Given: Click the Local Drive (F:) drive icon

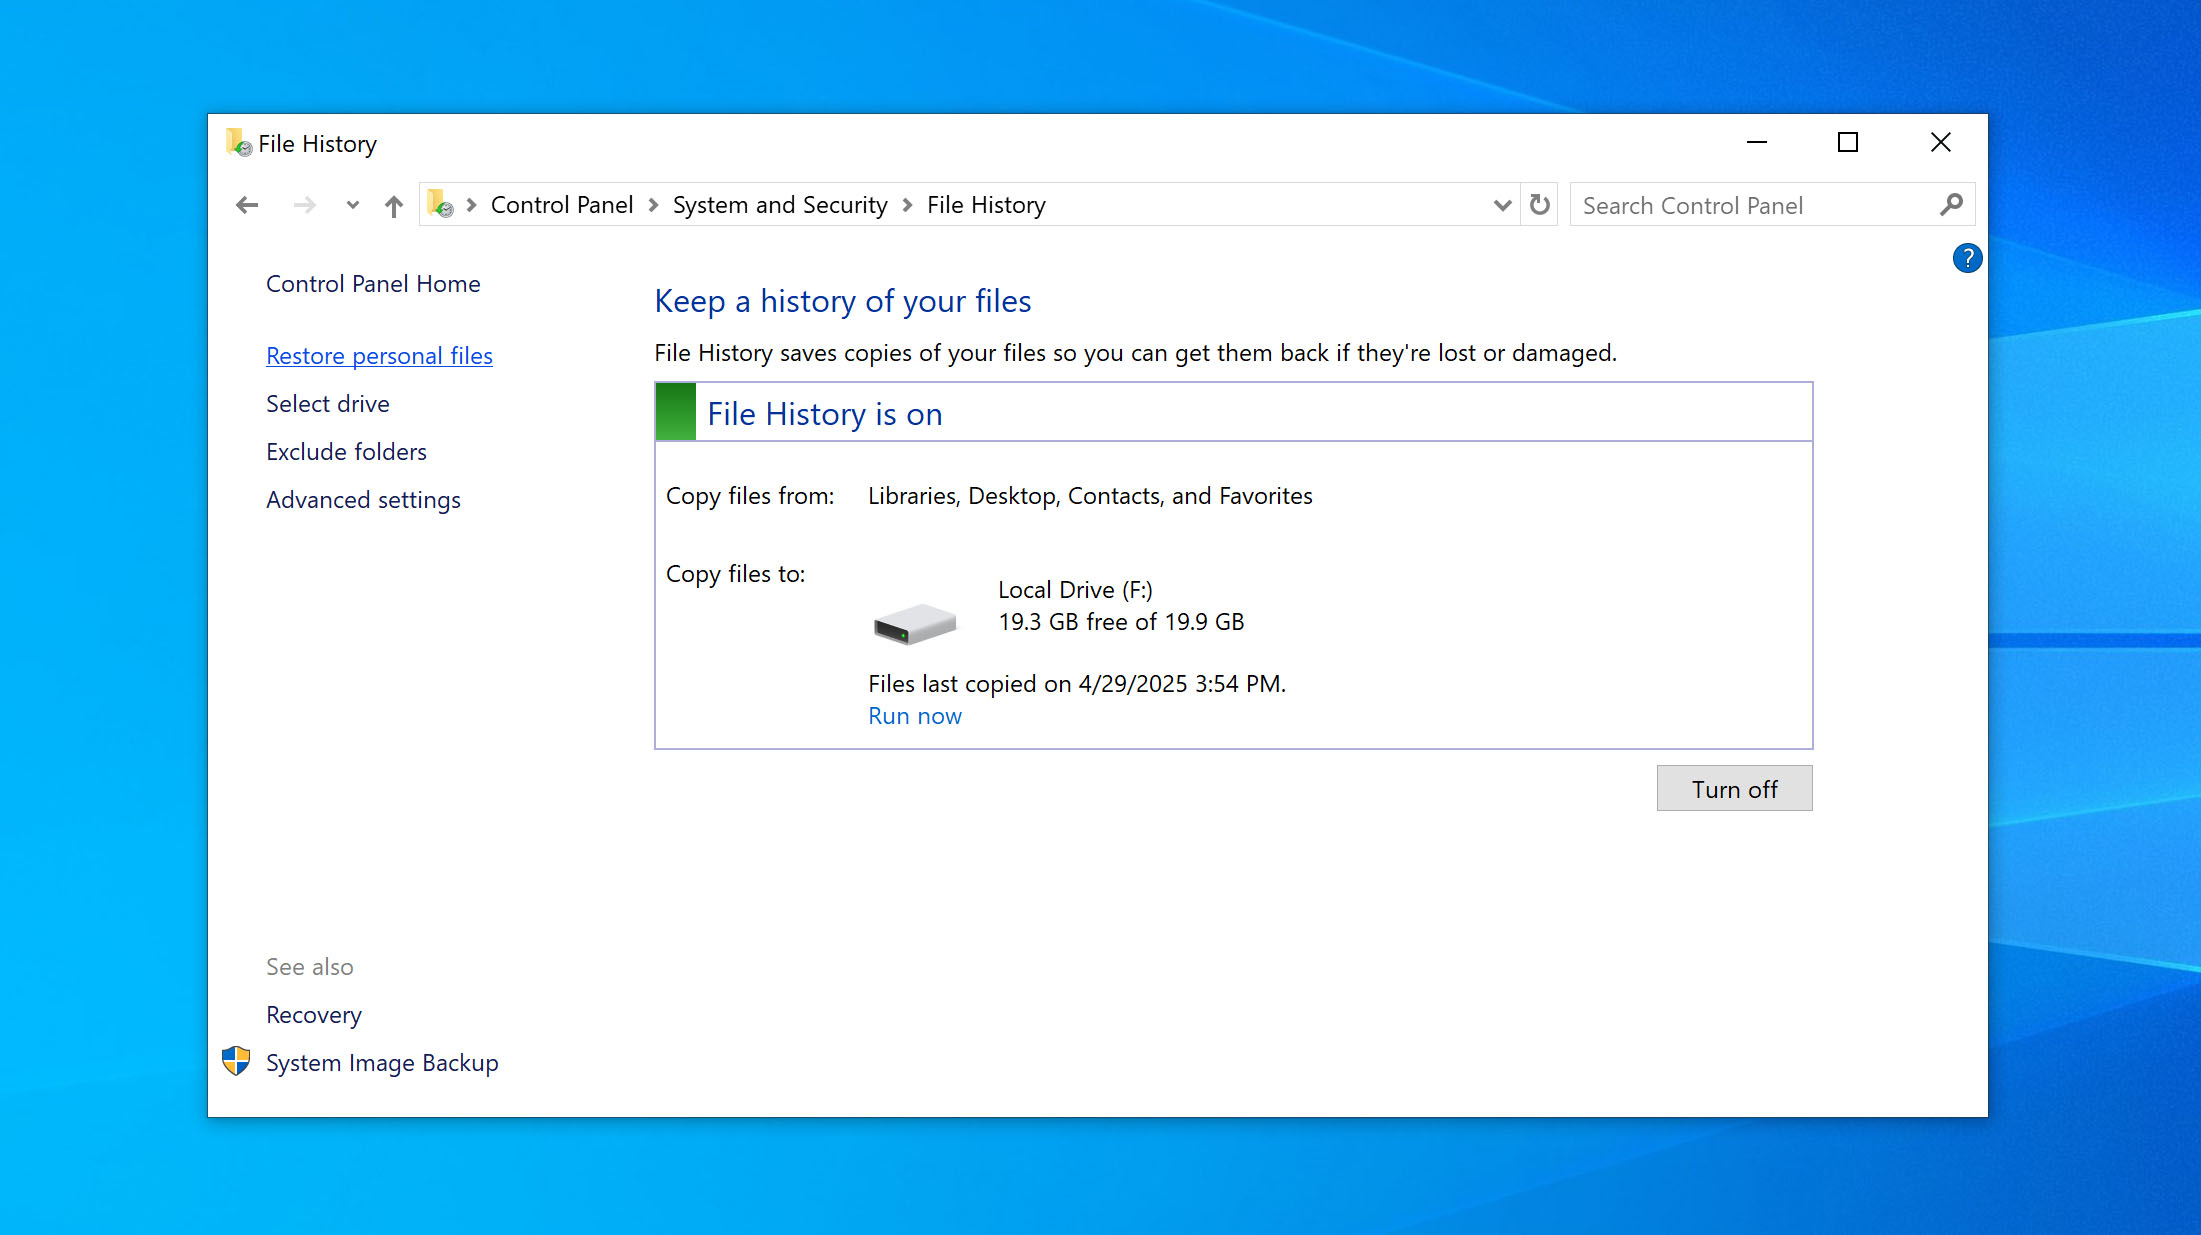Looking at the screenshot, I should [x=914, y=623].
